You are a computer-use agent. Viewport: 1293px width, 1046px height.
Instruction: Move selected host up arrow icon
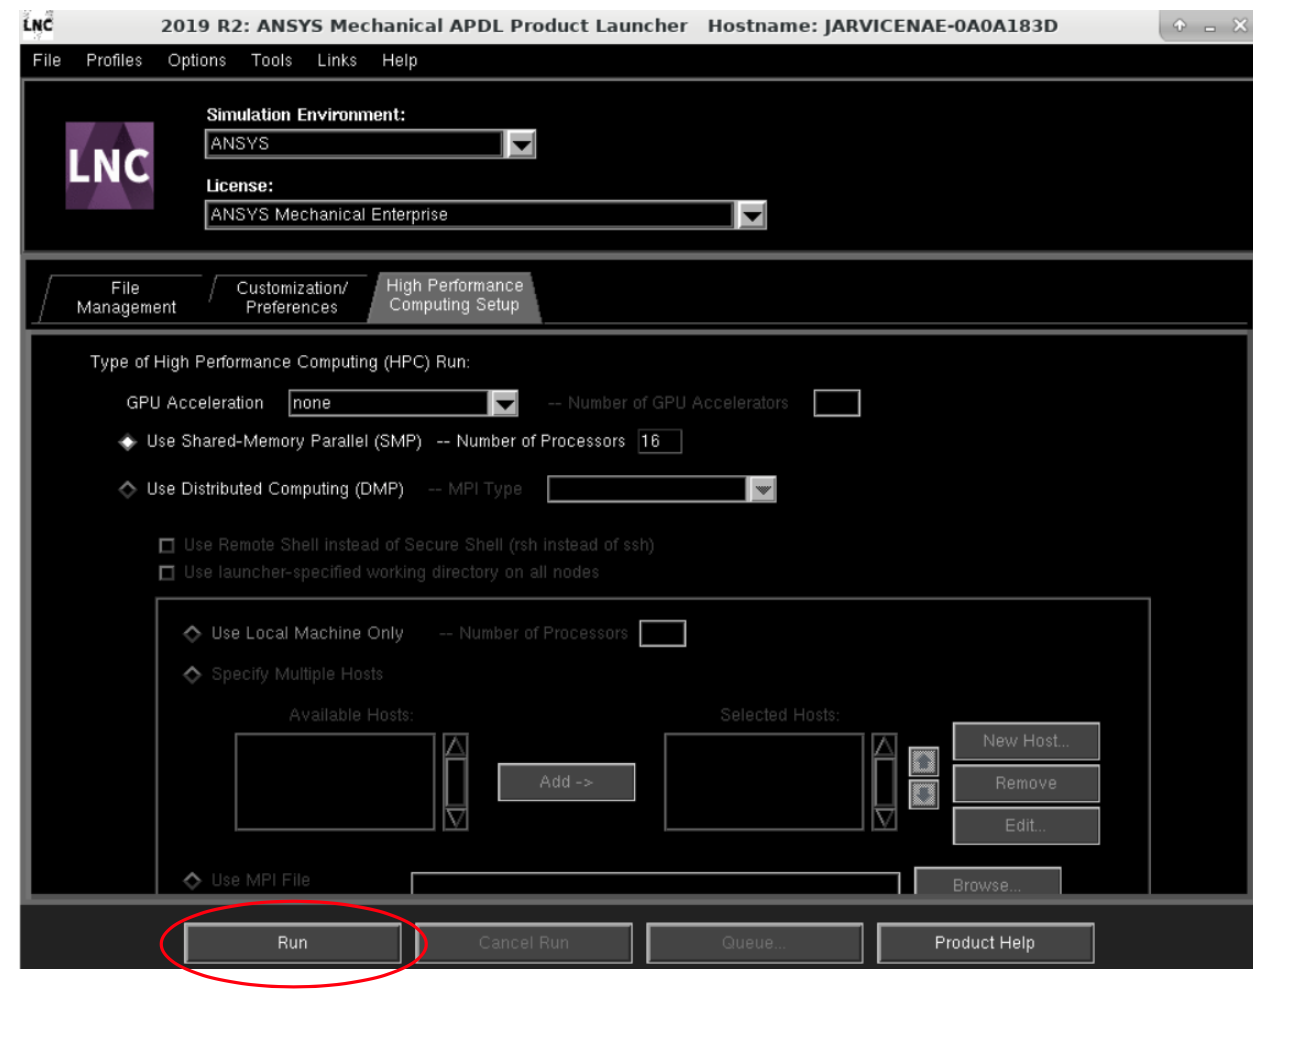[923, 762]
